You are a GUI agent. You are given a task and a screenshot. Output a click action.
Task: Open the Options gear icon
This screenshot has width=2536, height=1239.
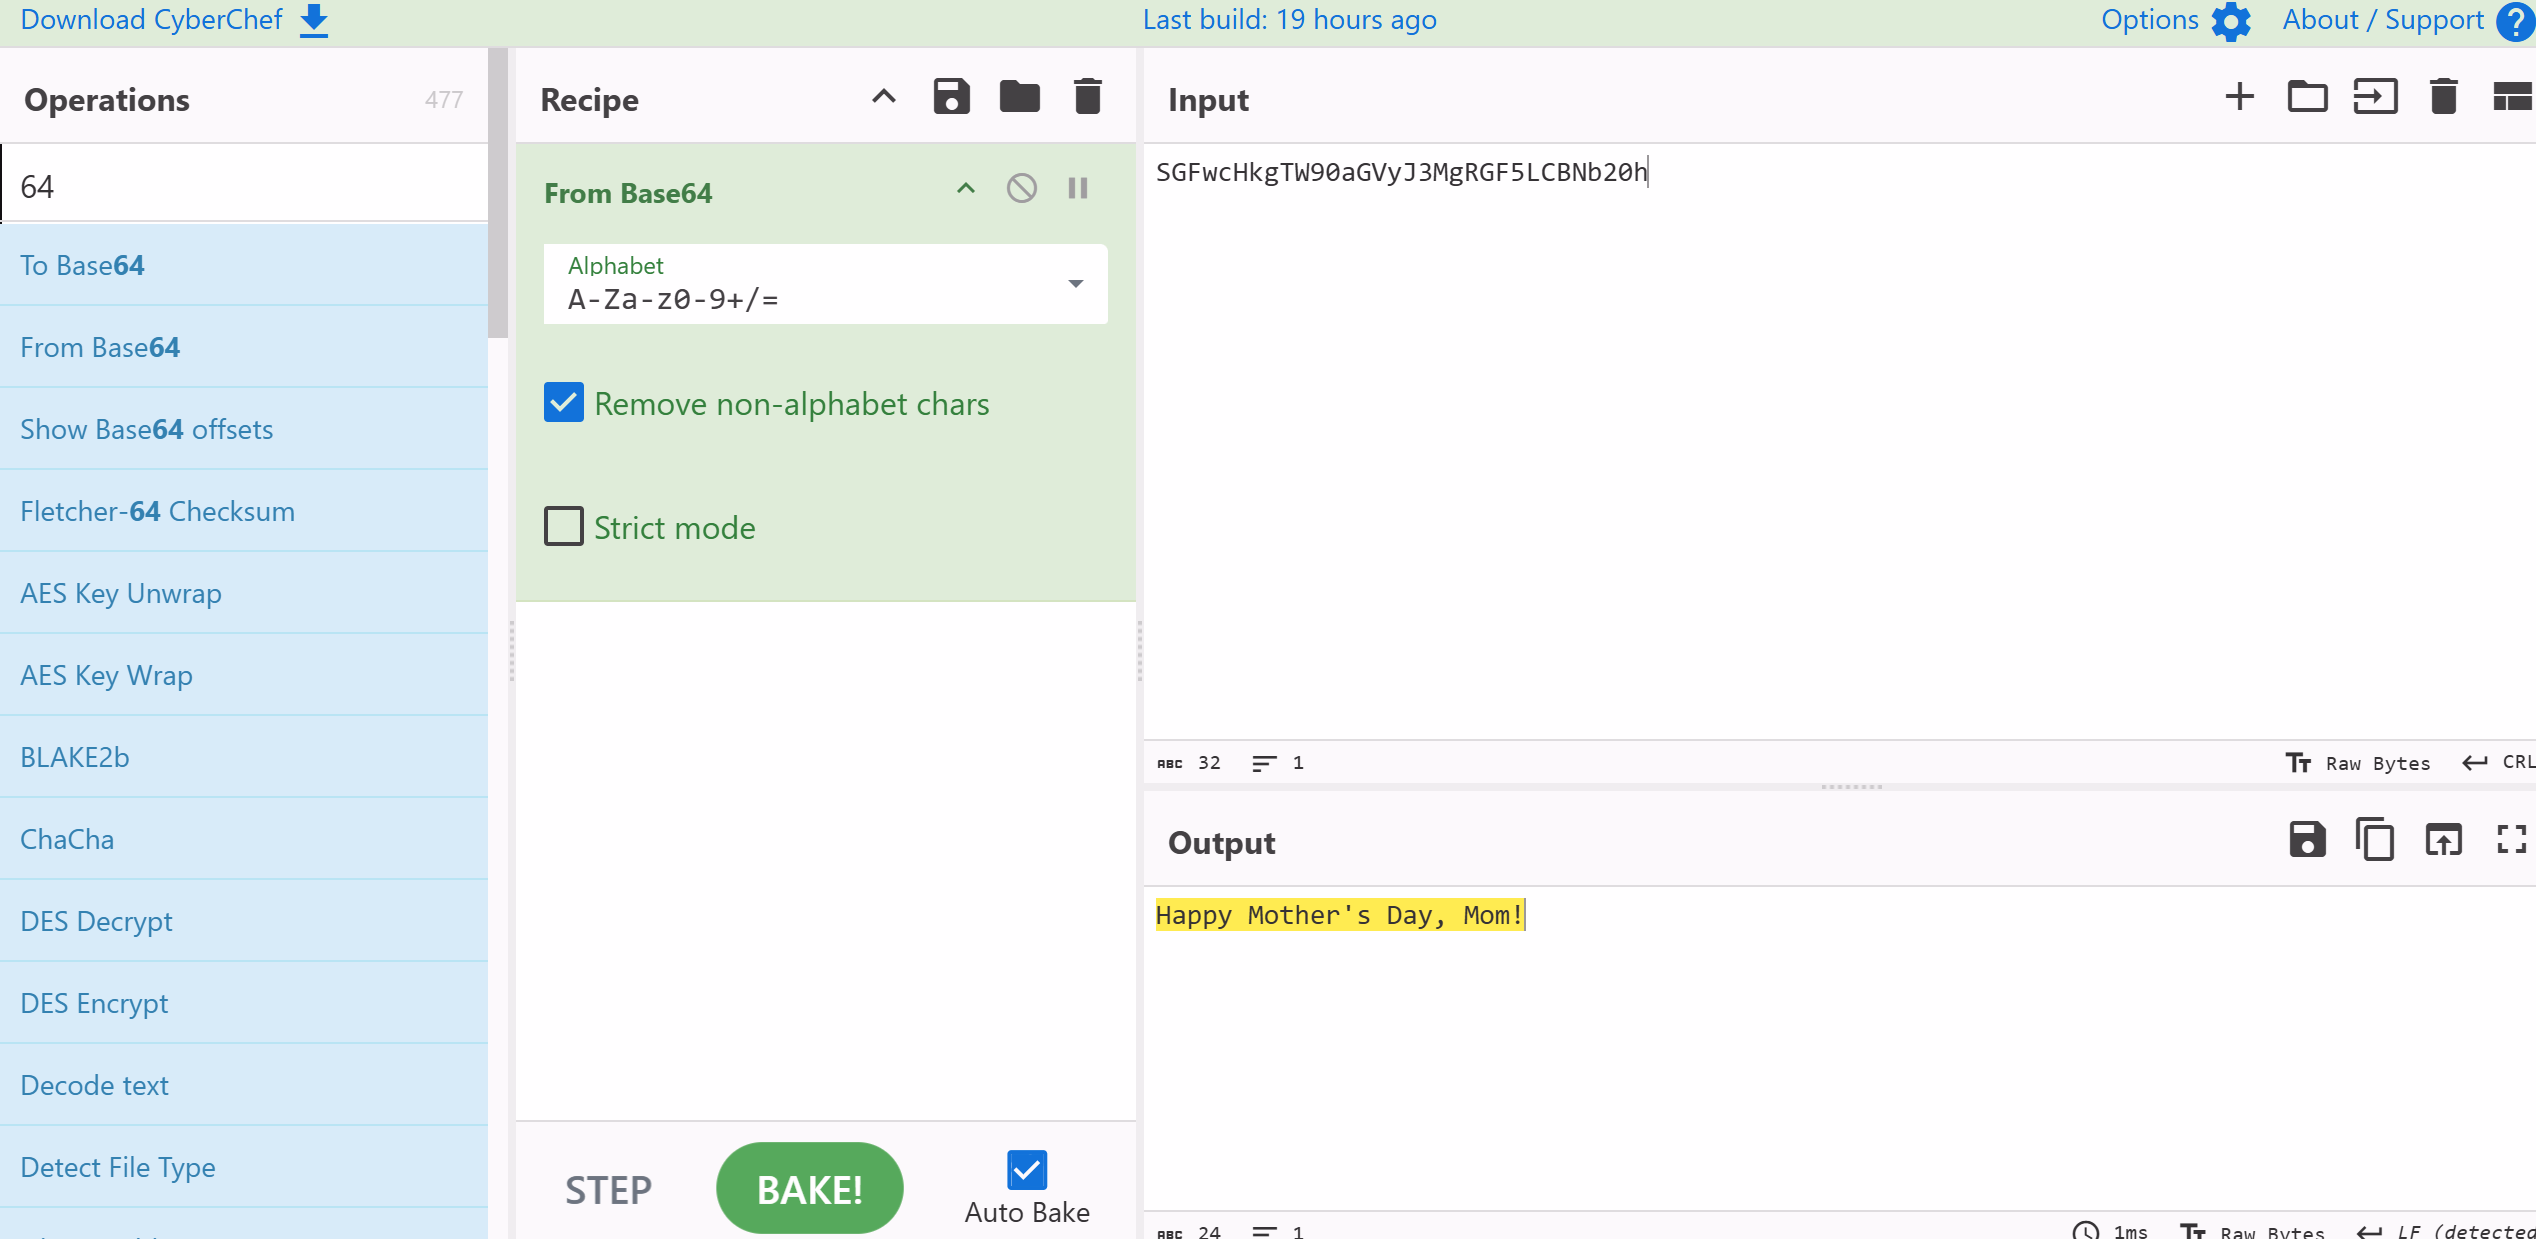coord(2231,21)
